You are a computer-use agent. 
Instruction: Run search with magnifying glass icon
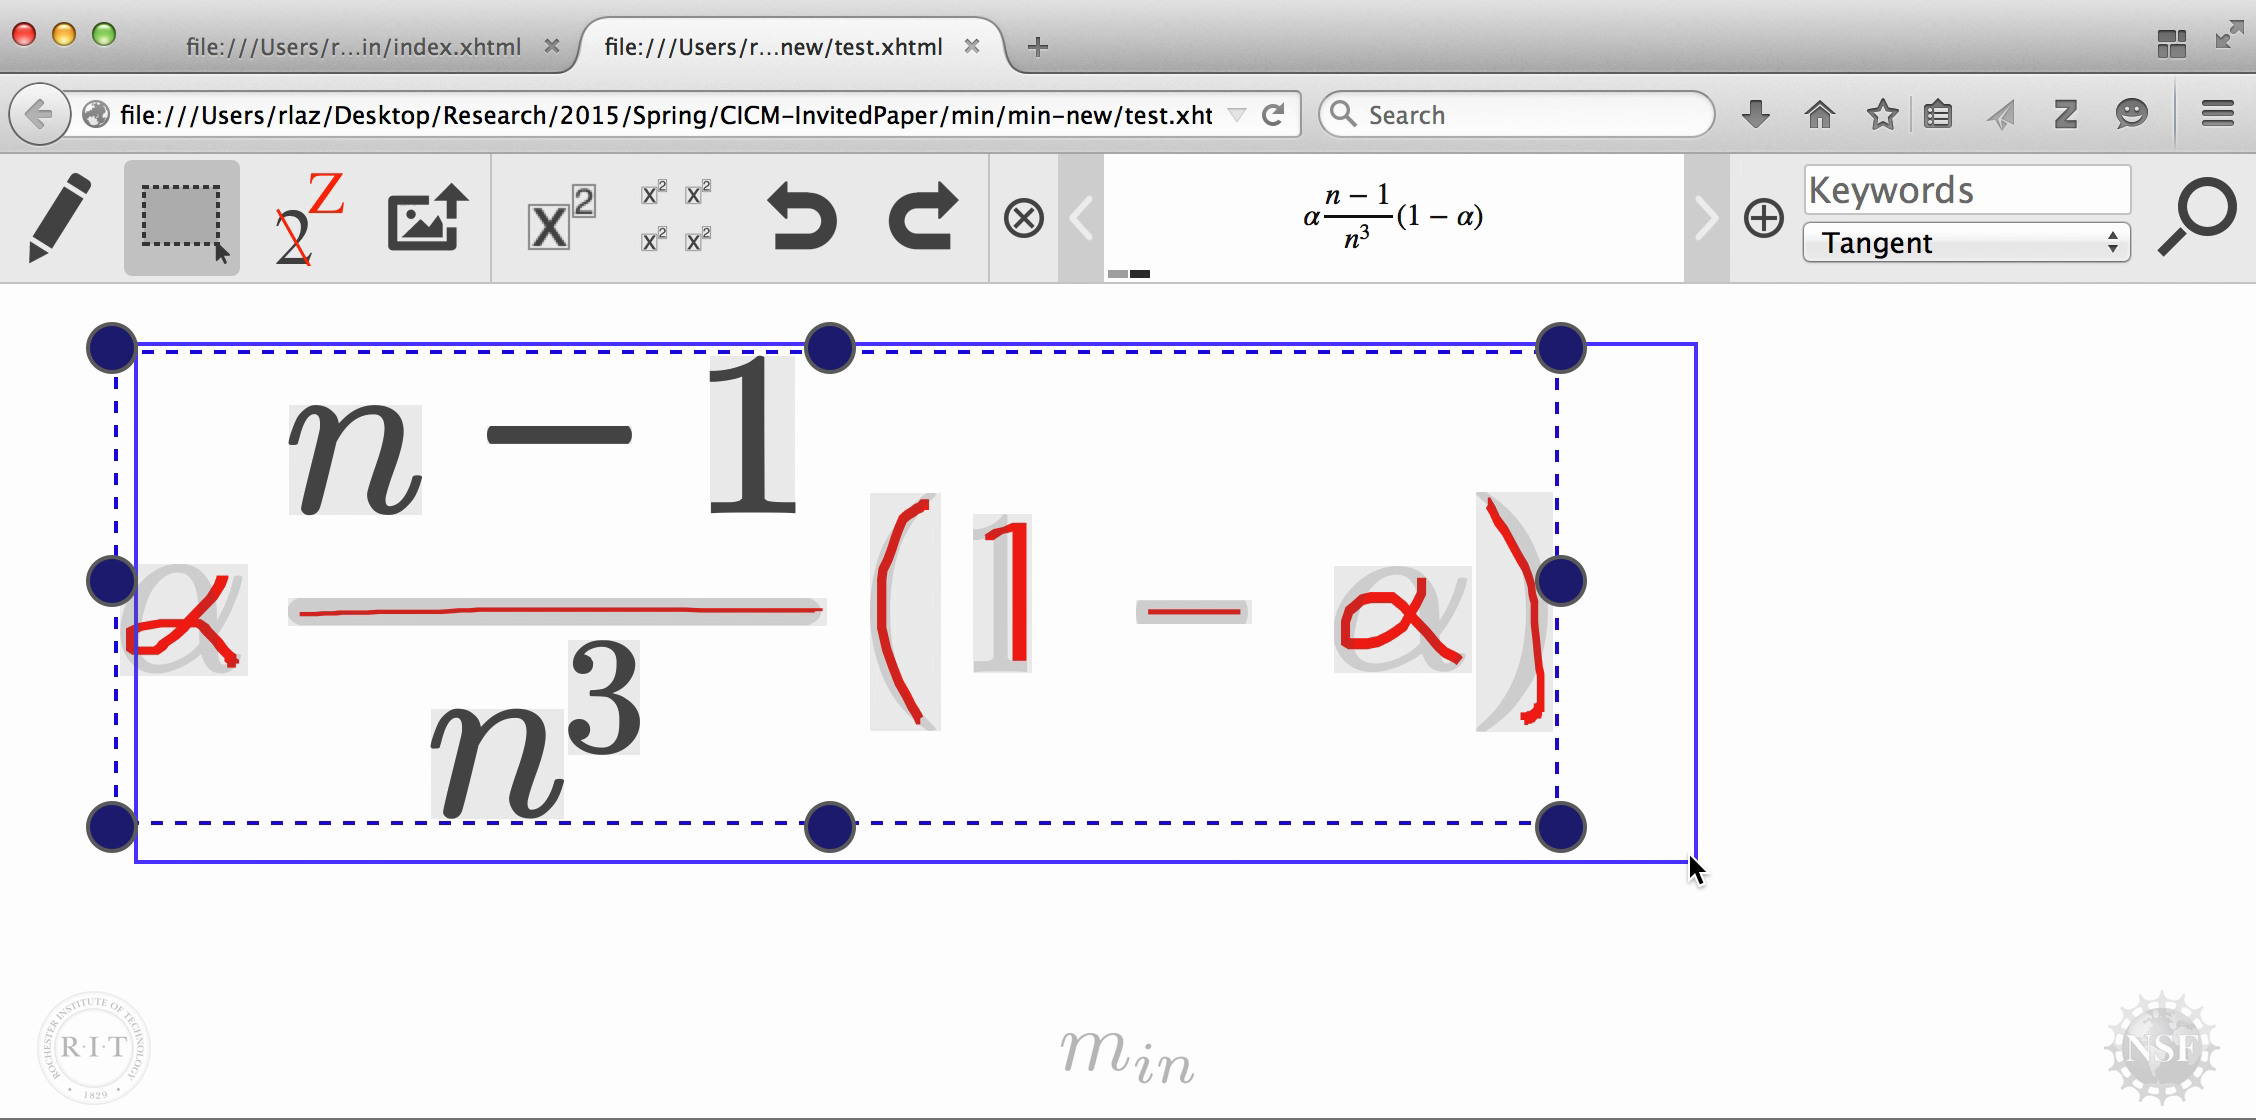(2196, 217)
